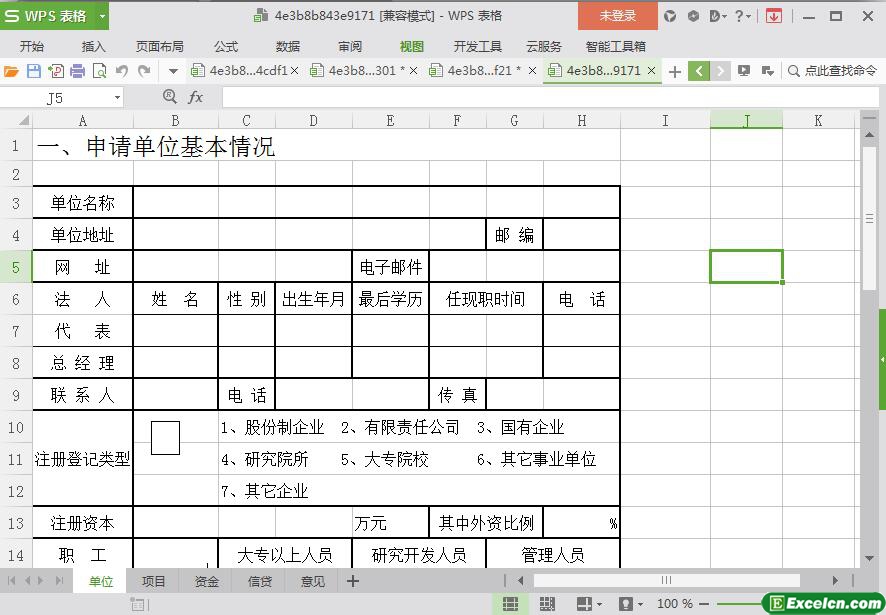Switch to the 意见 sheet tab
This screenshot has height=615, width=886.
(x=313, y=581)
